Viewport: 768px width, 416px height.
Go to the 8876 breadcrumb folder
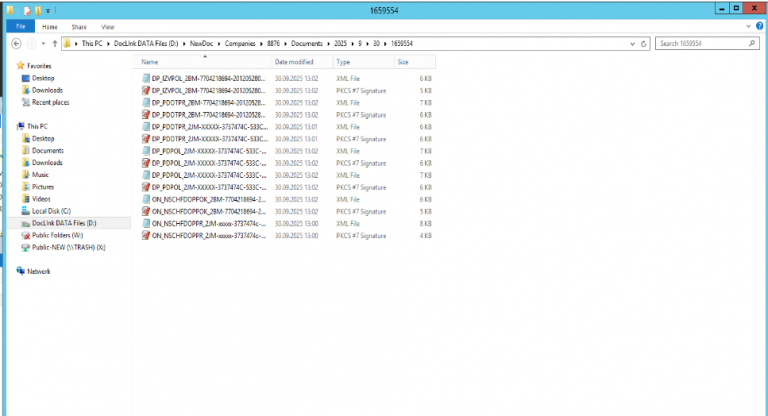point(273,44)
